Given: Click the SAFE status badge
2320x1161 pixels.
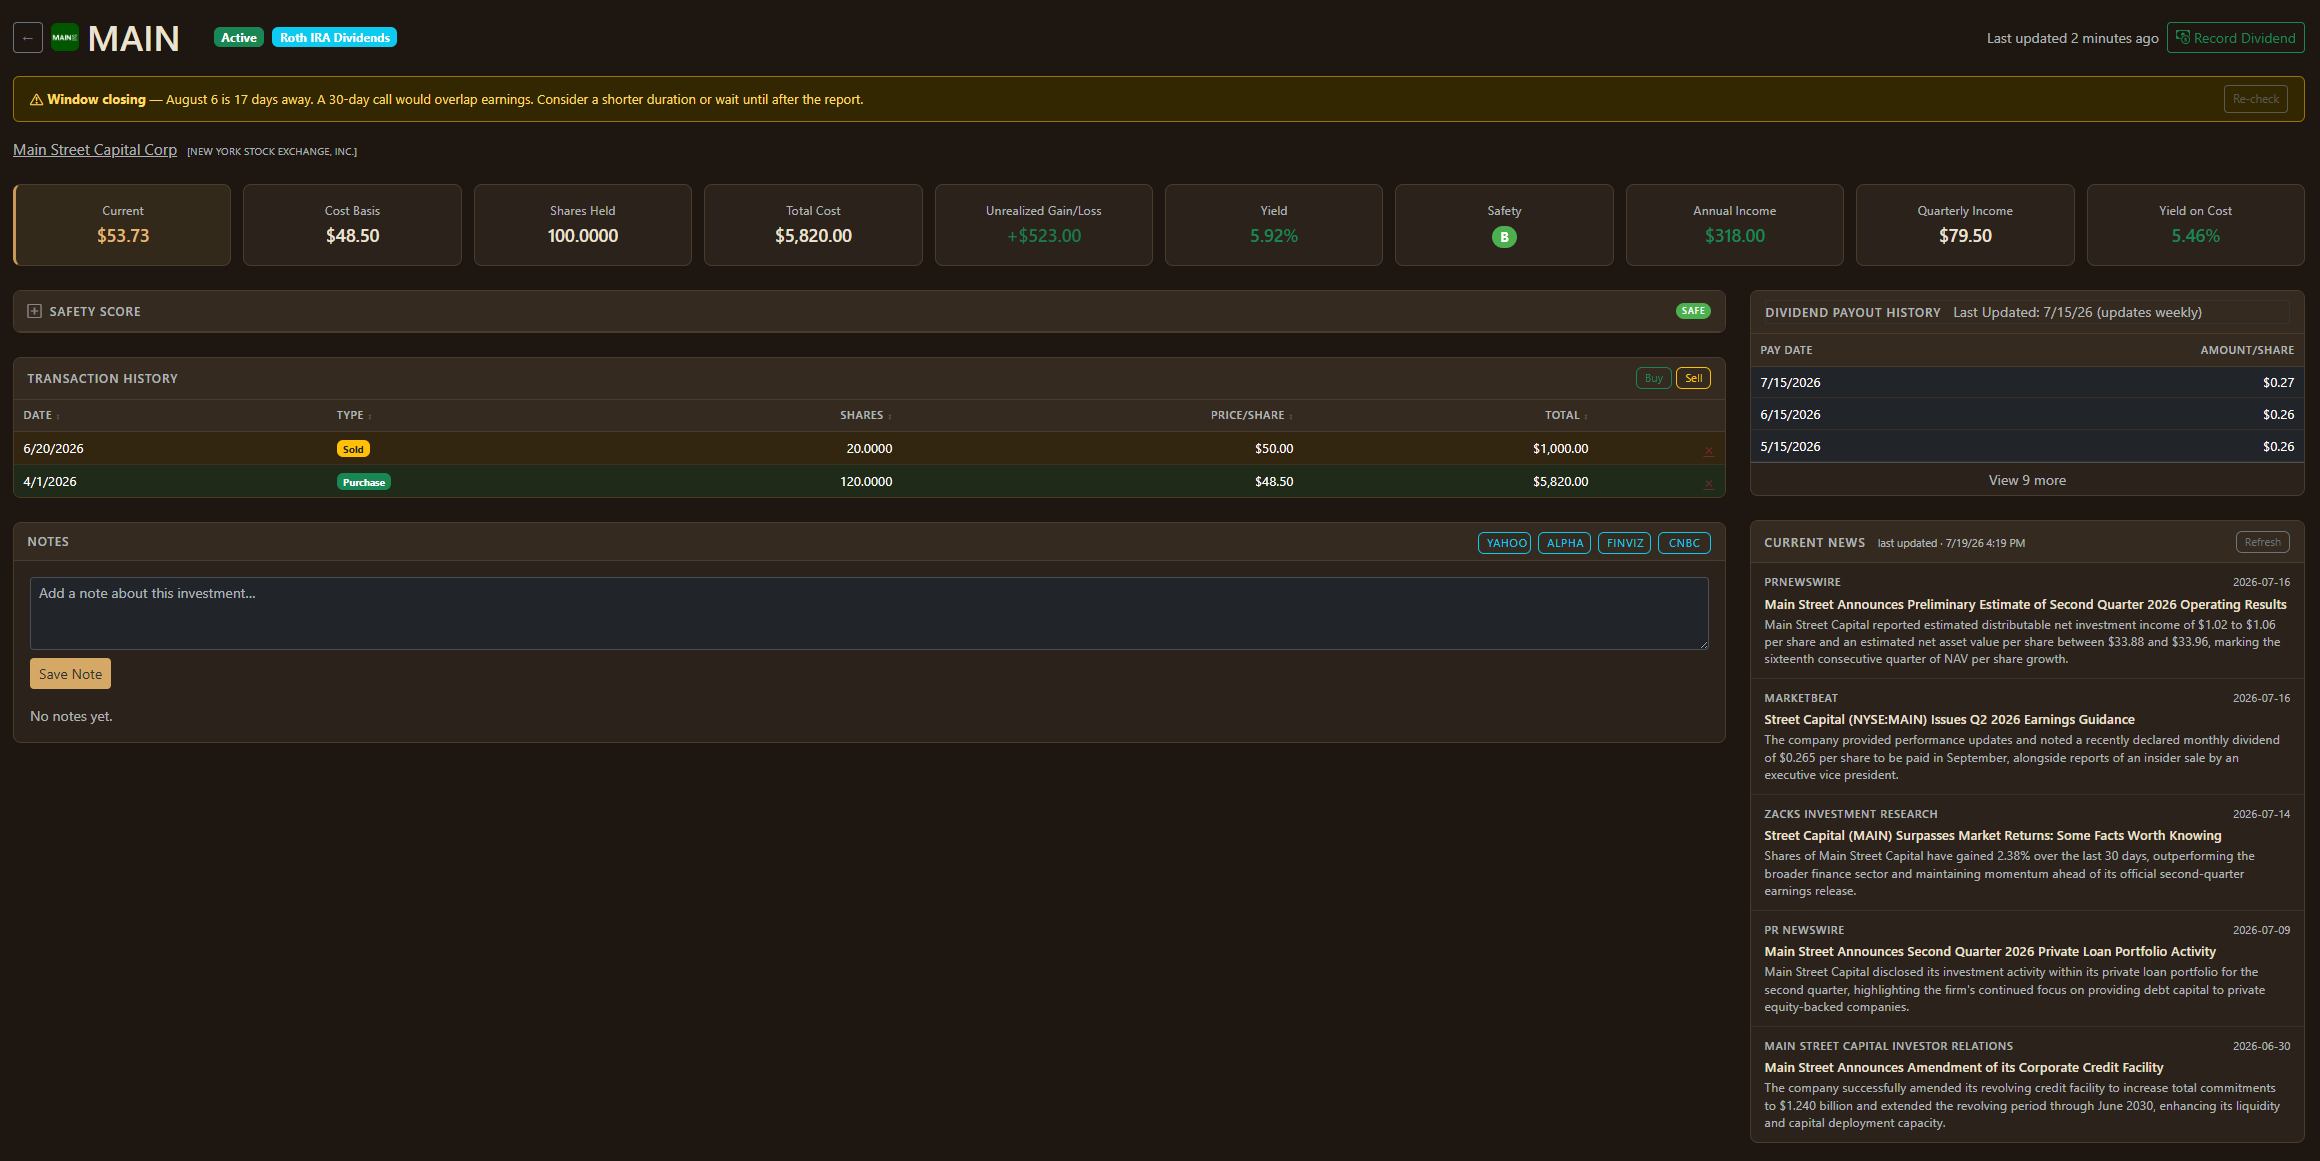Looking at the screenshot, I should tap(1693, 311).
